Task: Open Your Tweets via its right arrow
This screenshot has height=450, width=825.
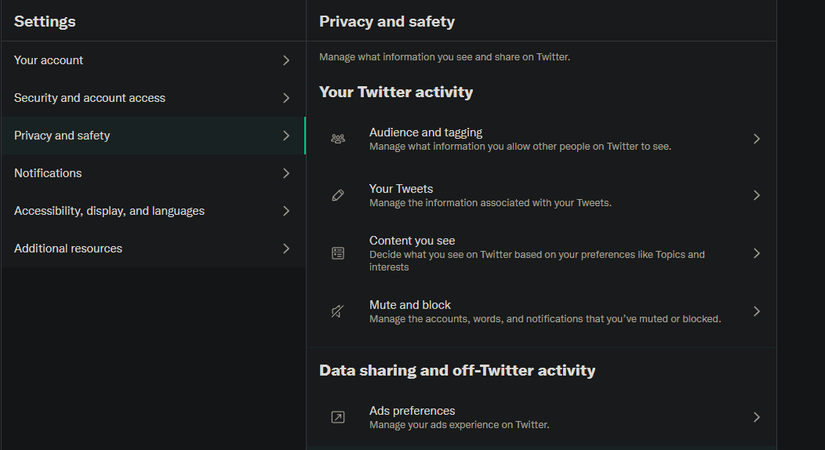Action: coord(757,195)
